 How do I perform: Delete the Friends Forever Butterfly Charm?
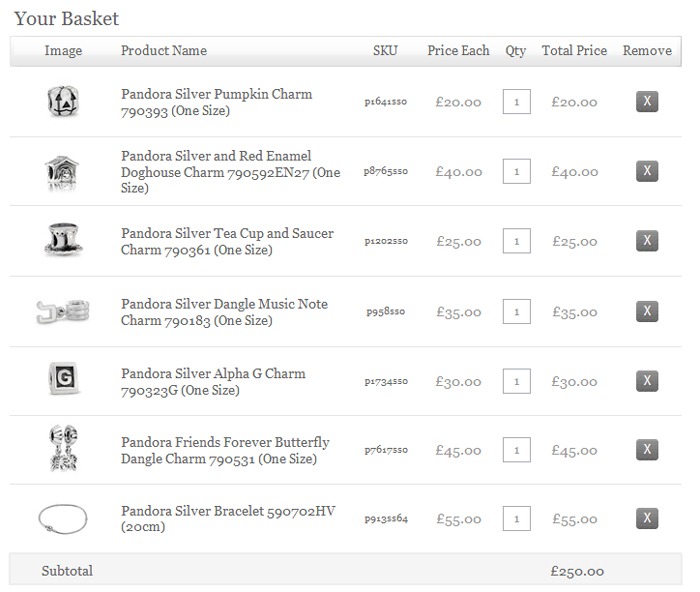pyautogui.click(x=646, y=450)
